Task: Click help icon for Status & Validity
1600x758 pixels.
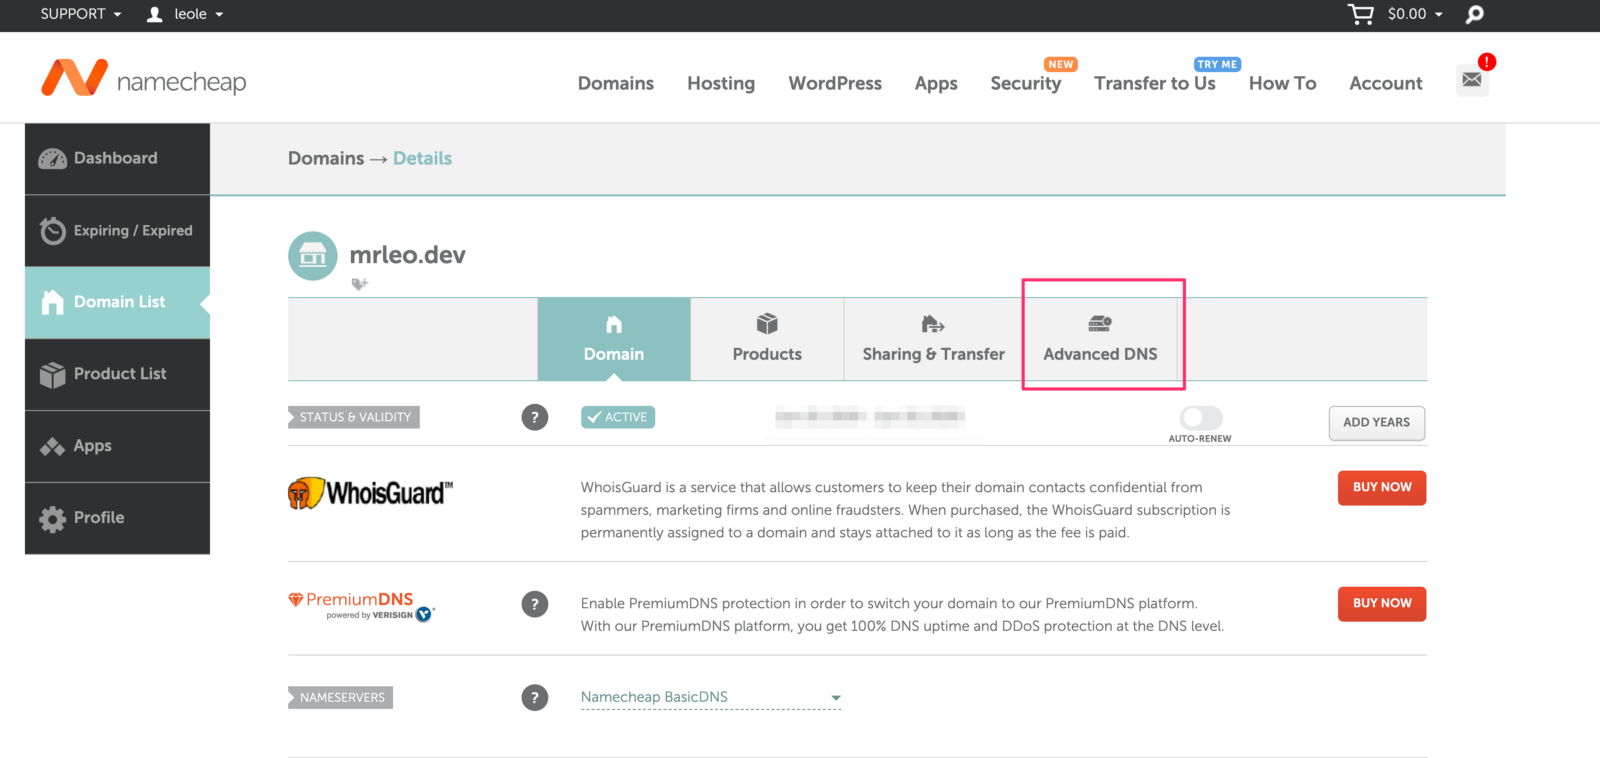Action: coord(535,417)
